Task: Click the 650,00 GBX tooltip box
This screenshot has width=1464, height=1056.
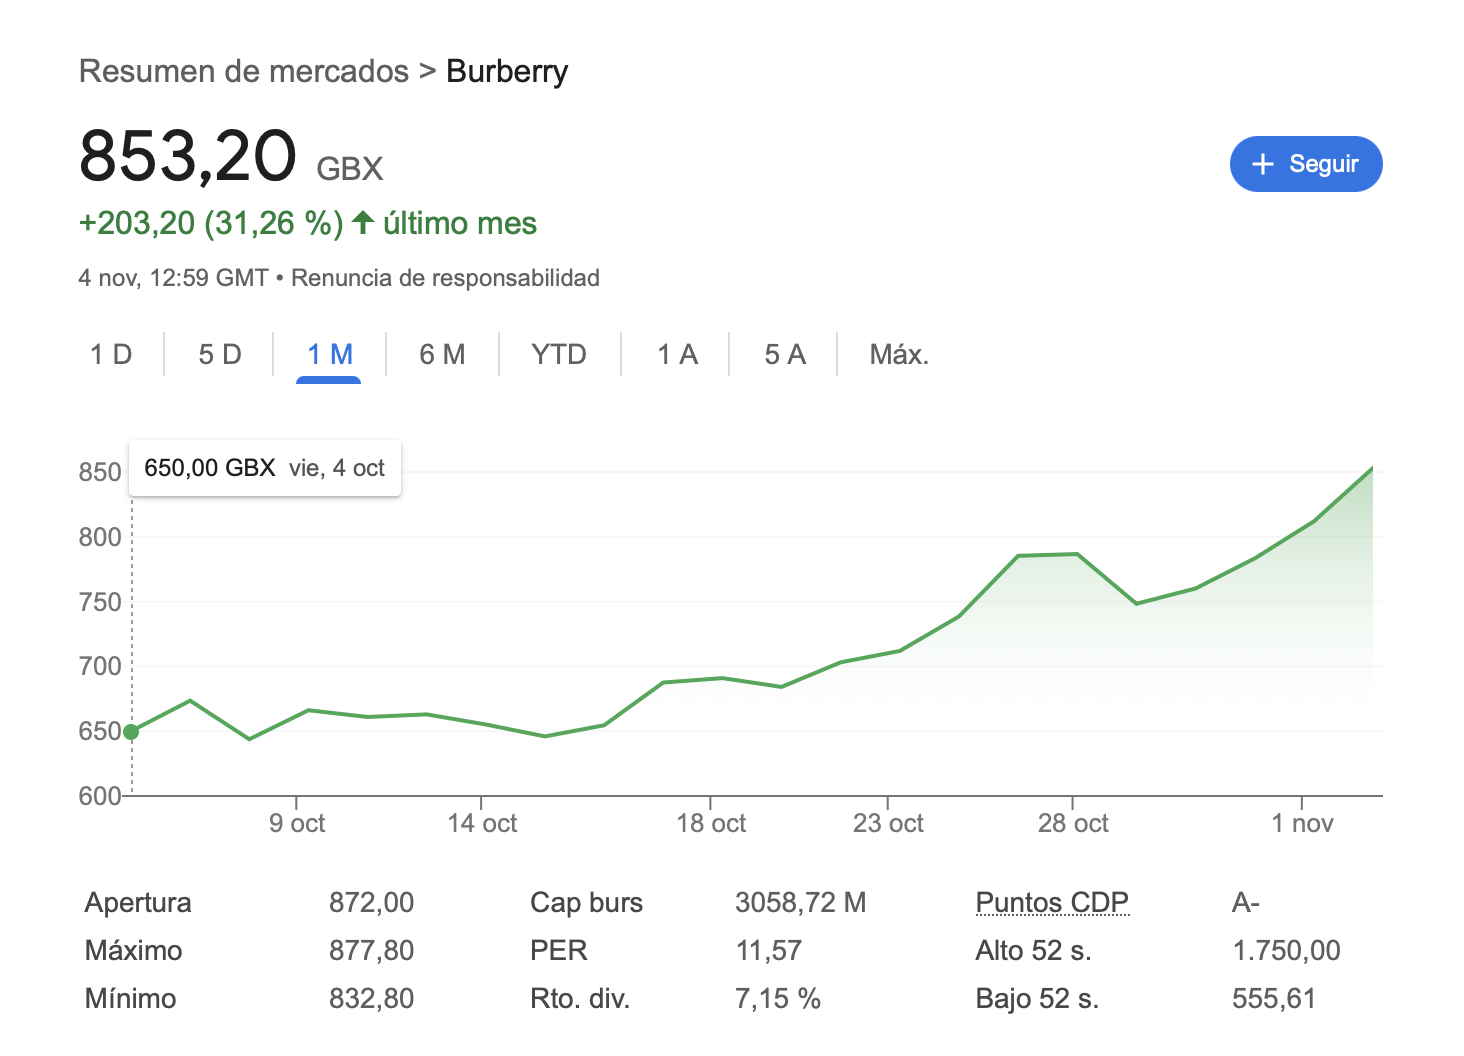Action: [x=265, y=468]
